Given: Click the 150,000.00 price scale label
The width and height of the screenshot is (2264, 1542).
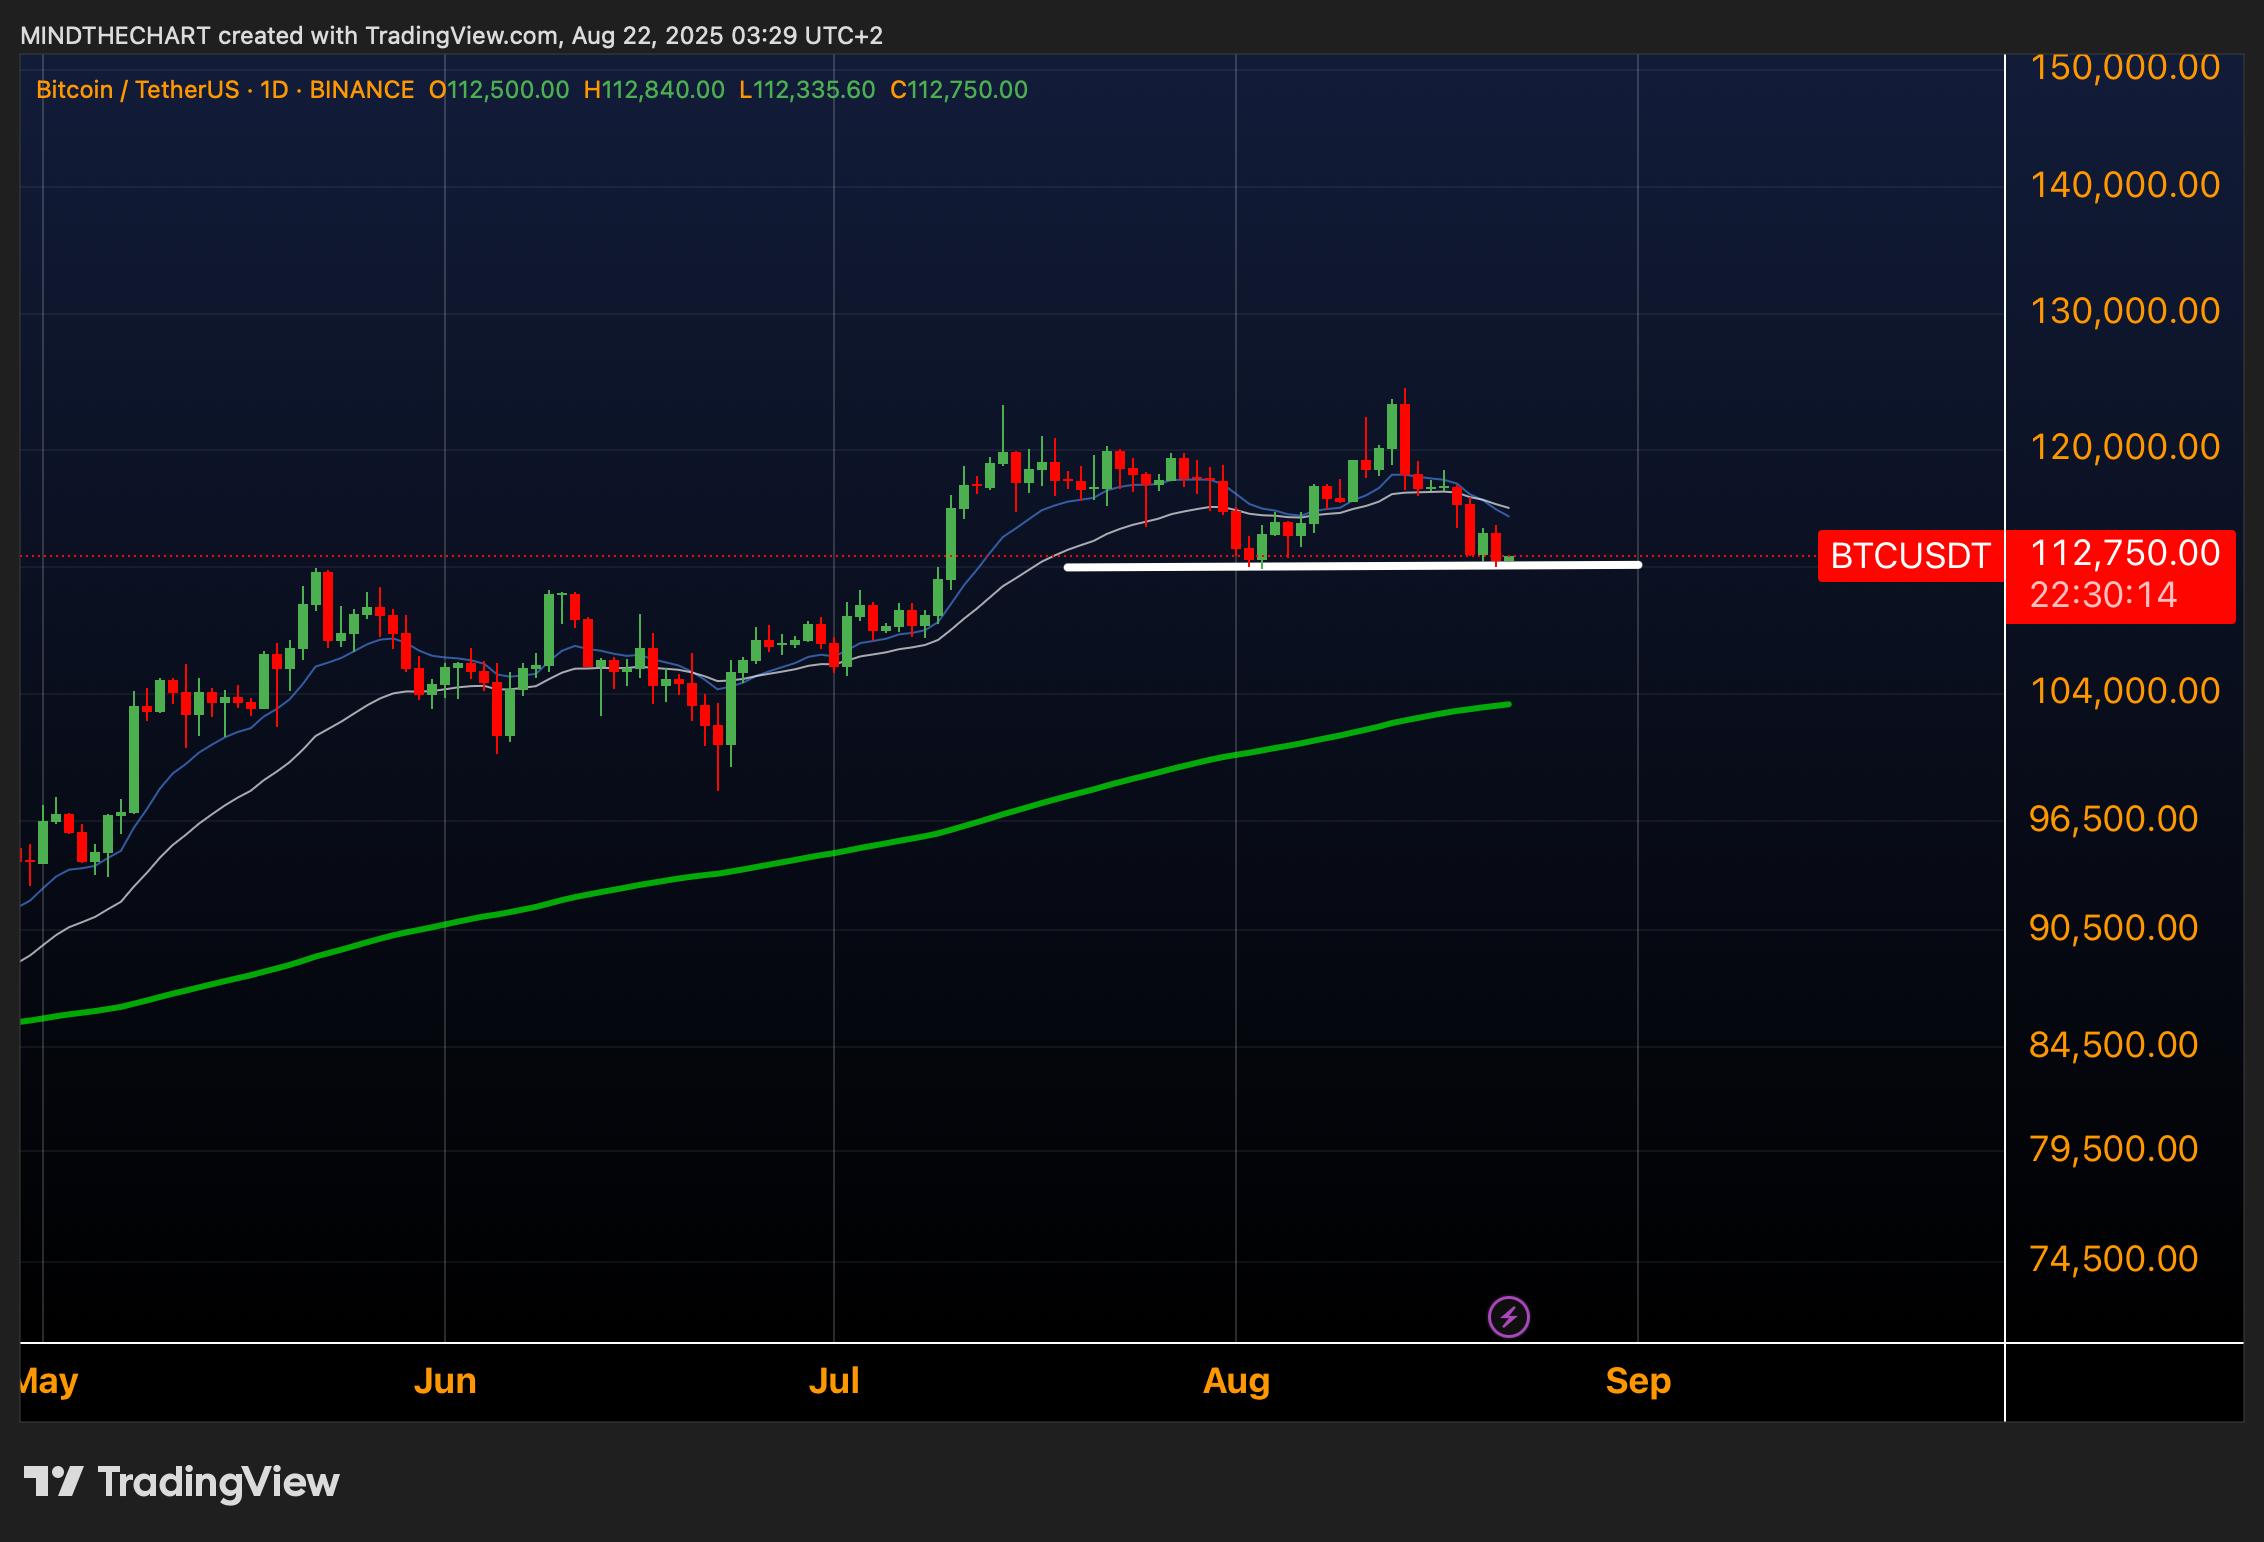Looking at the screenshot, I should click(x=2124, y=67).
